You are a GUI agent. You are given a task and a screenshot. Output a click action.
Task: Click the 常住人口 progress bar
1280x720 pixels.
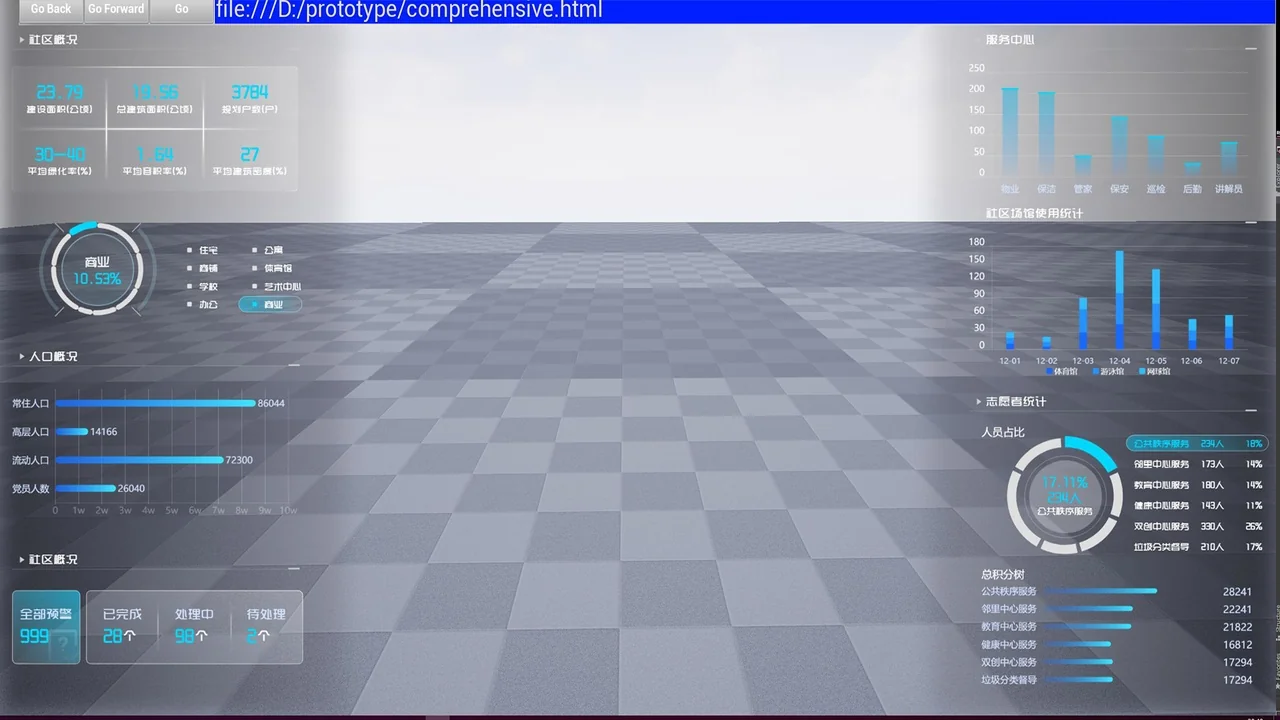pos(155,404)
